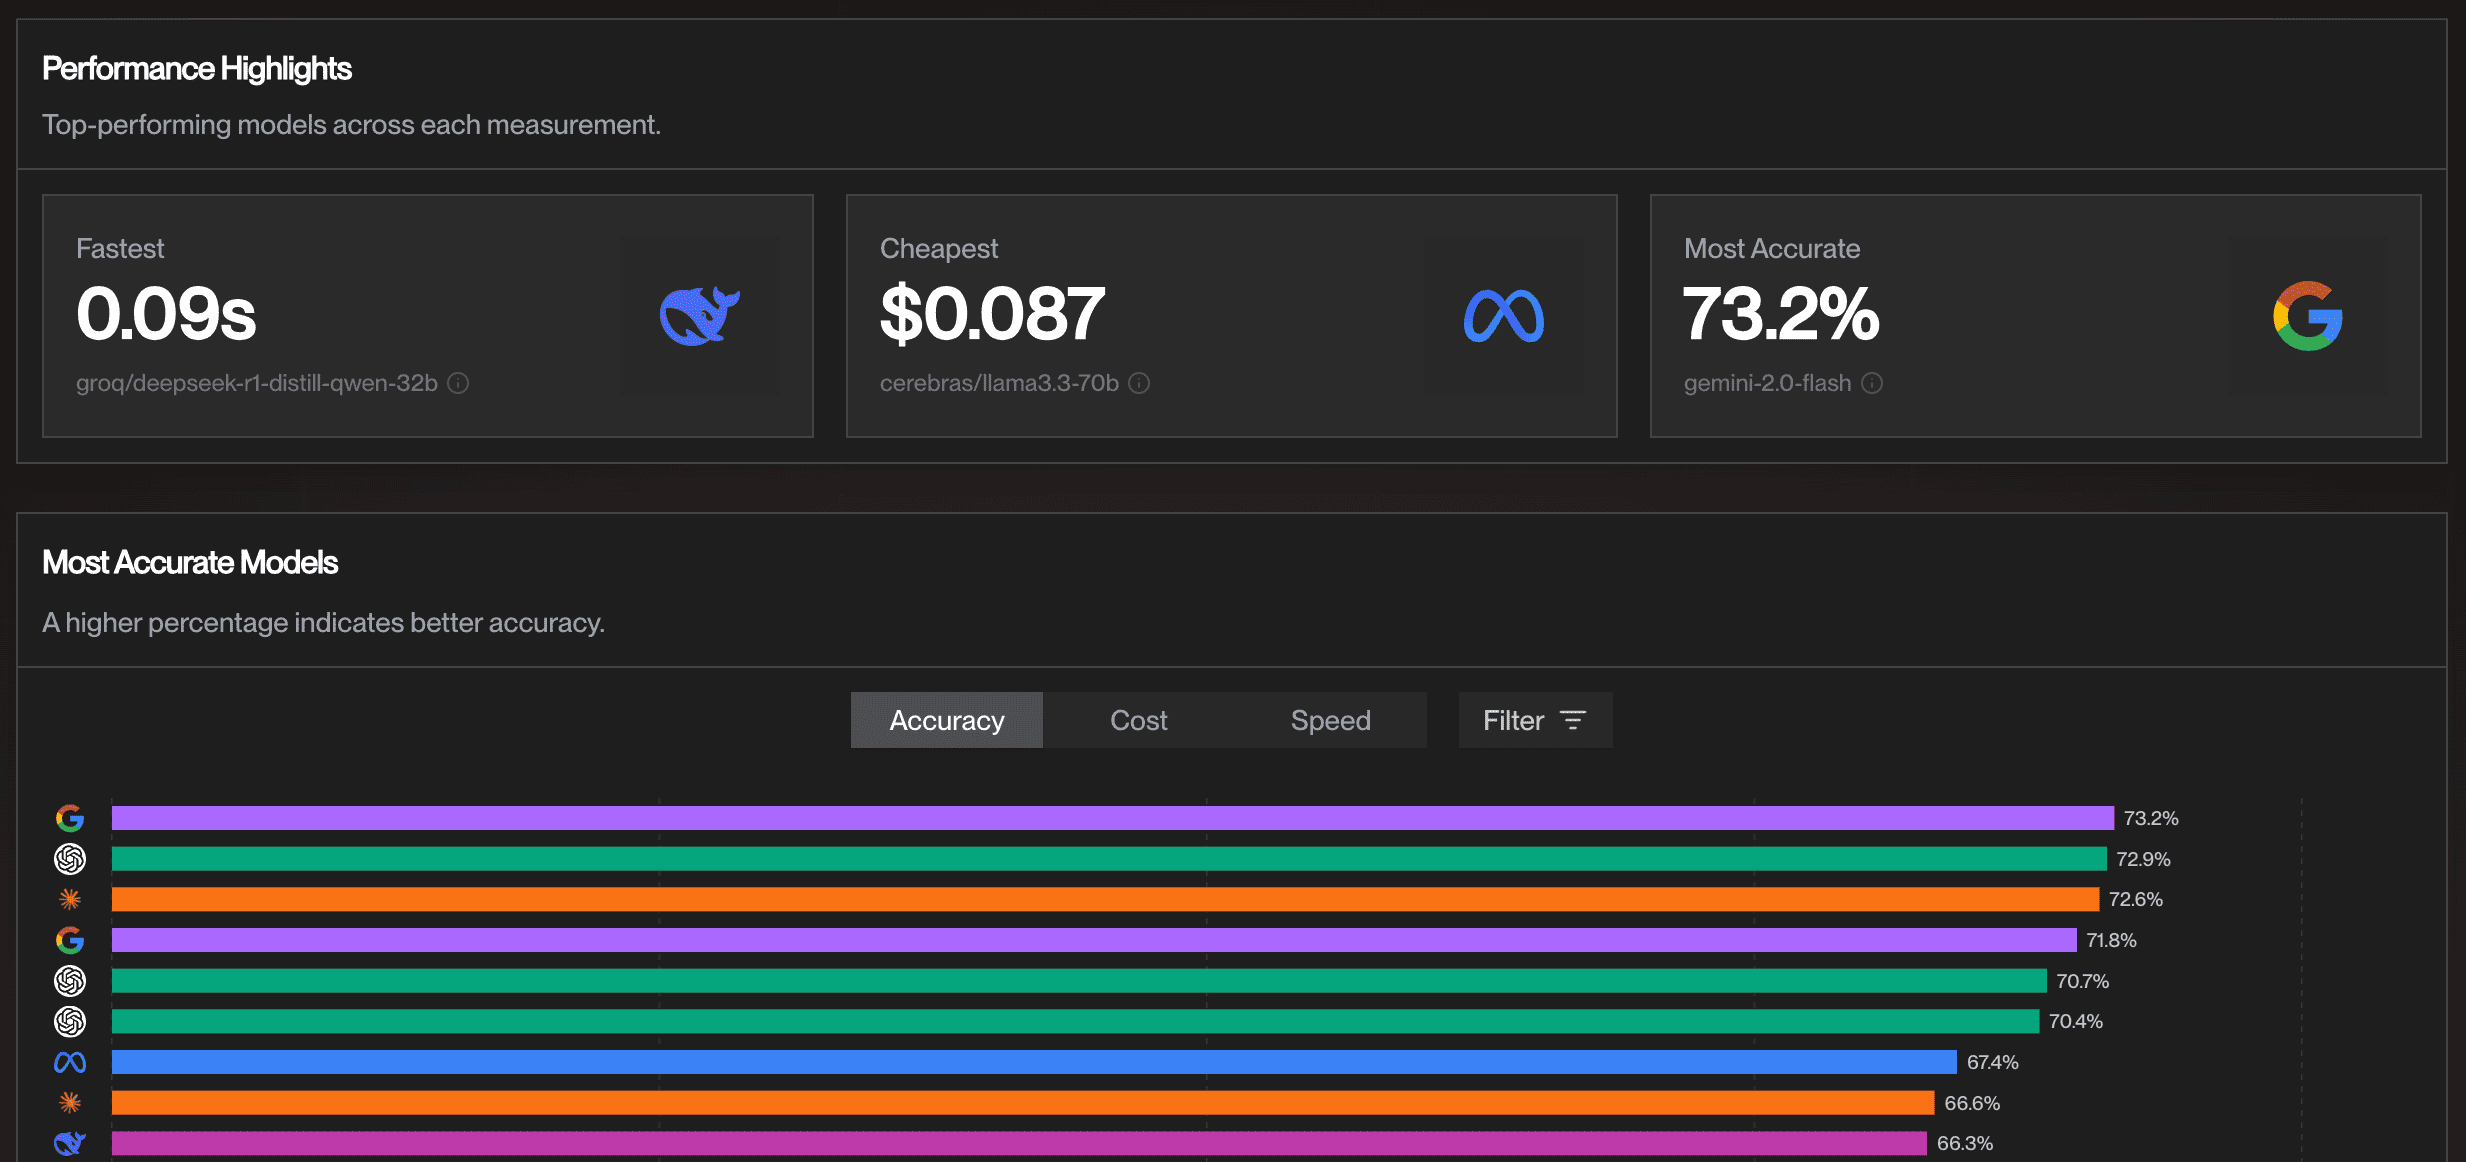
Task: Select the Google icon next to the top accuracy bar
Action: (69, 817)
